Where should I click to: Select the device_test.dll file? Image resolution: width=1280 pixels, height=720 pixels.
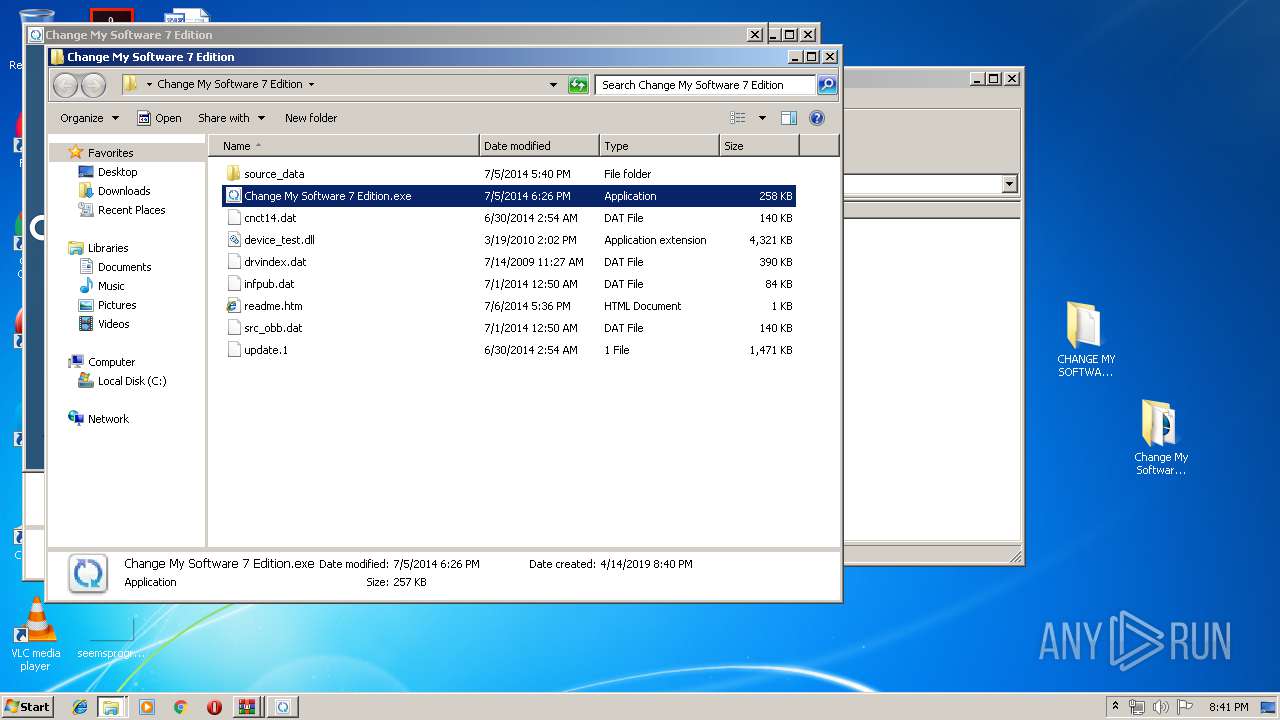pos(509,240)
